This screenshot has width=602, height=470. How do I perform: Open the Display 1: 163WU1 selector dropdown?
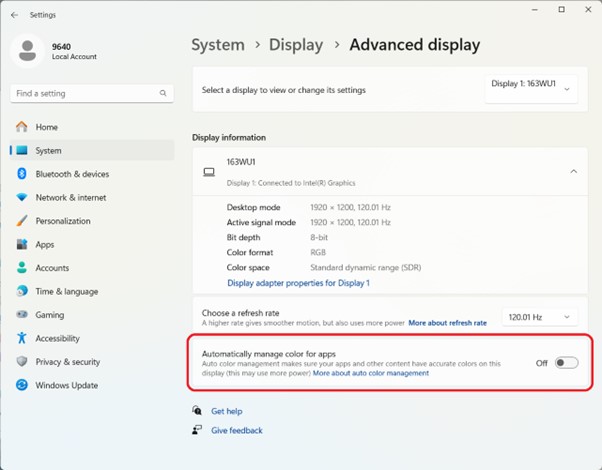coord(531,89)
